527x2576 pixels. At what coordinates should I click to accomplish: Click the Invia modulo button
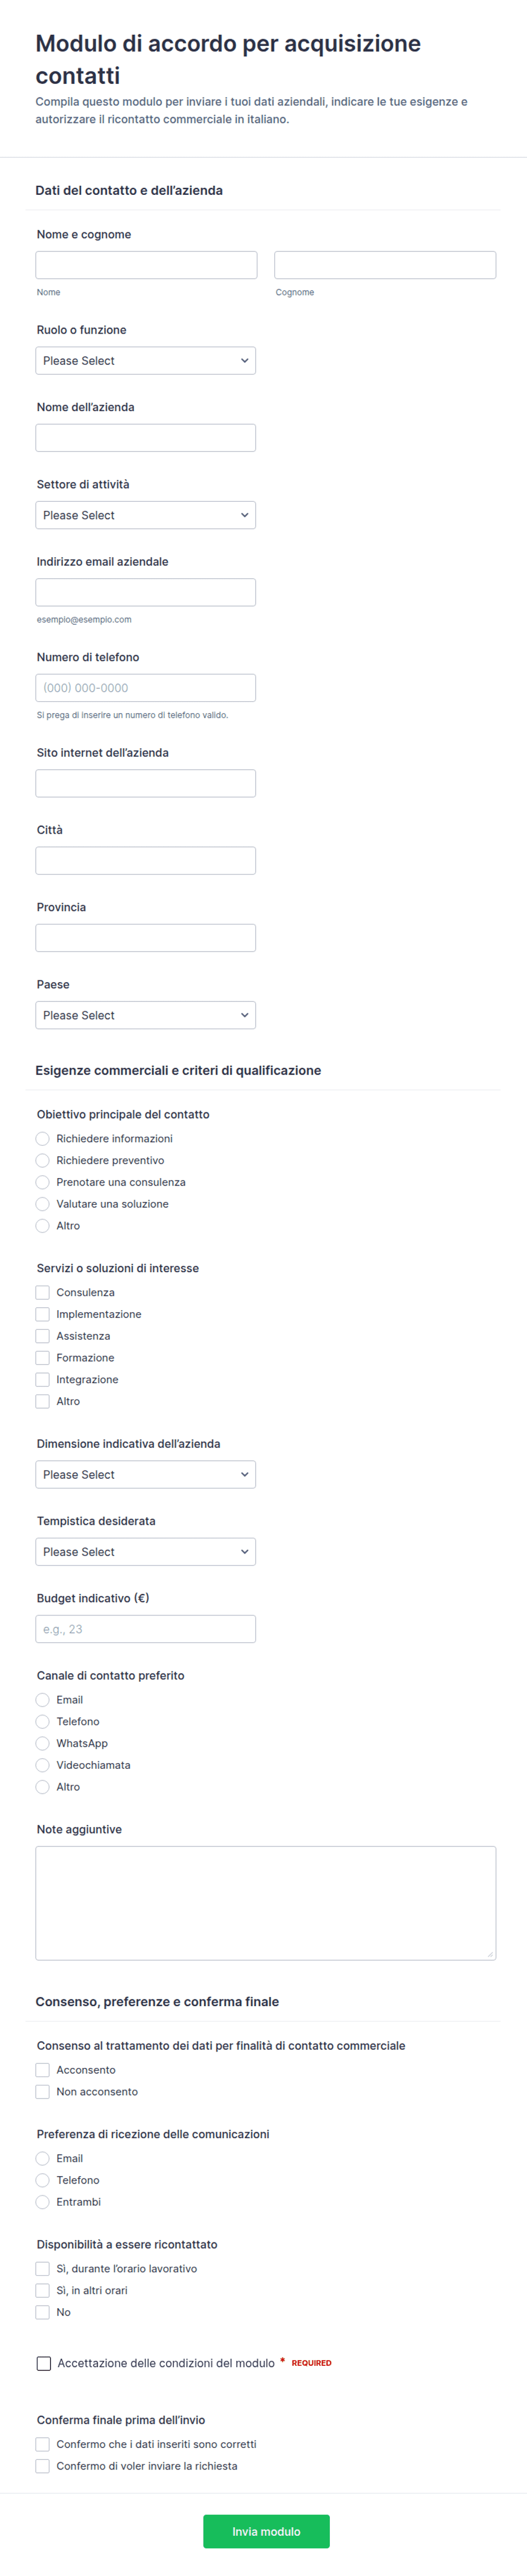pos(266,2531)
